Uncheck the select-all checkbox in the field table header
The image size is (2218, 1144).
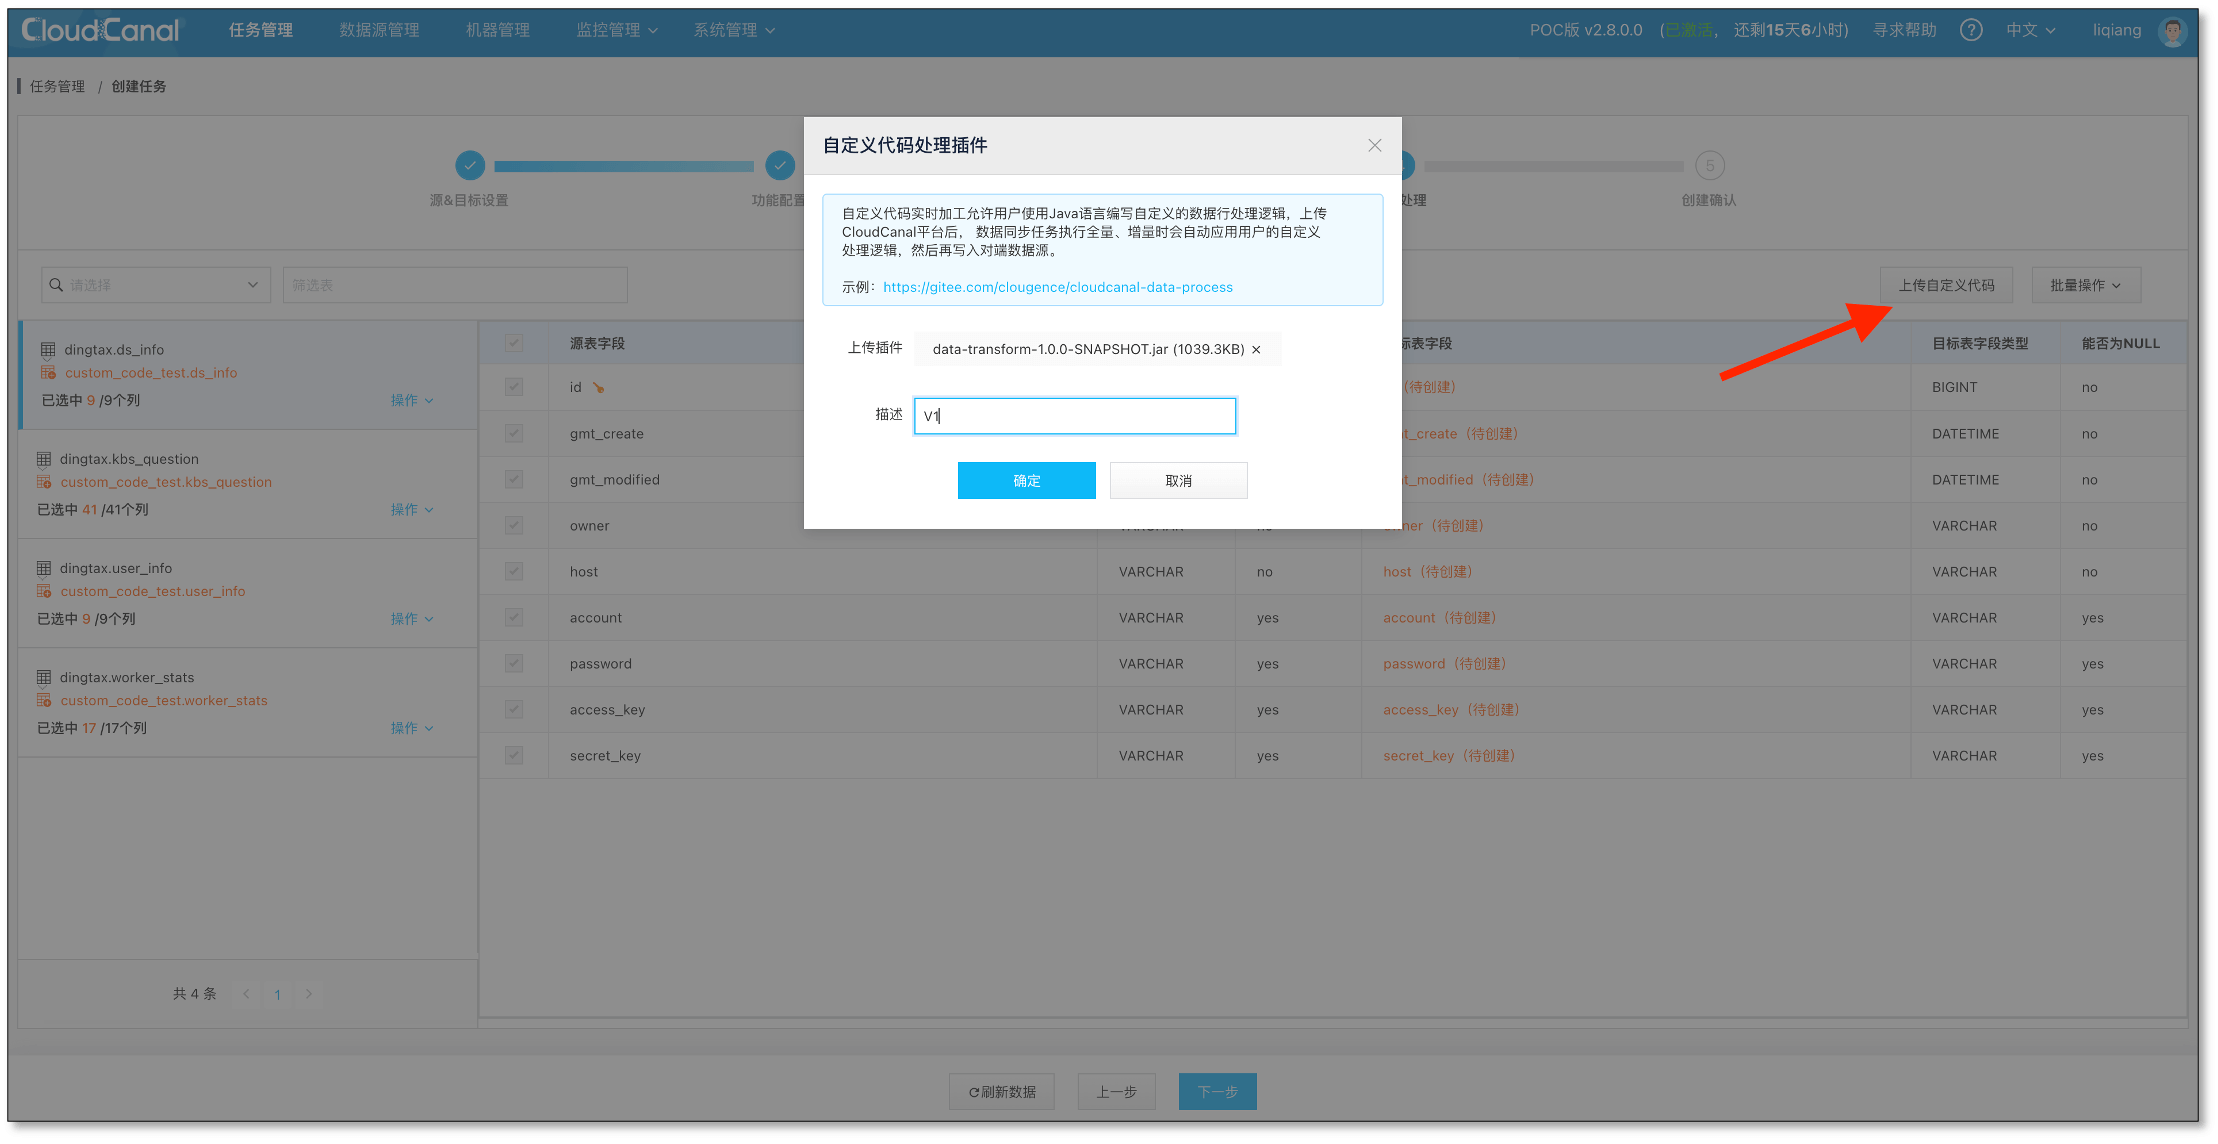coord(513,342)
